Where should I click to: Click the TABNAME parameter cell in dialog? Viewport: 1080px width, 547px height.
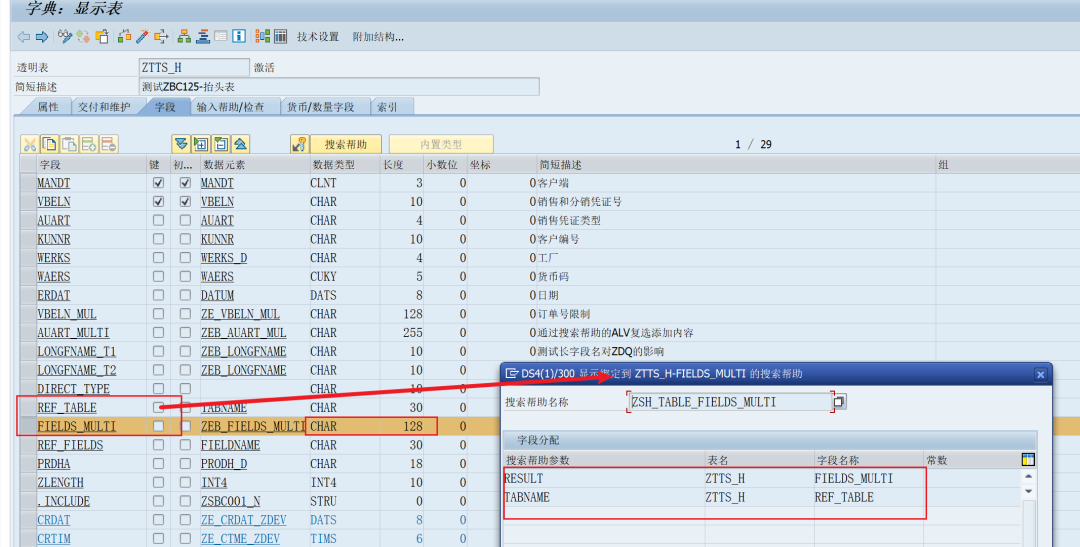pos(603,497)
